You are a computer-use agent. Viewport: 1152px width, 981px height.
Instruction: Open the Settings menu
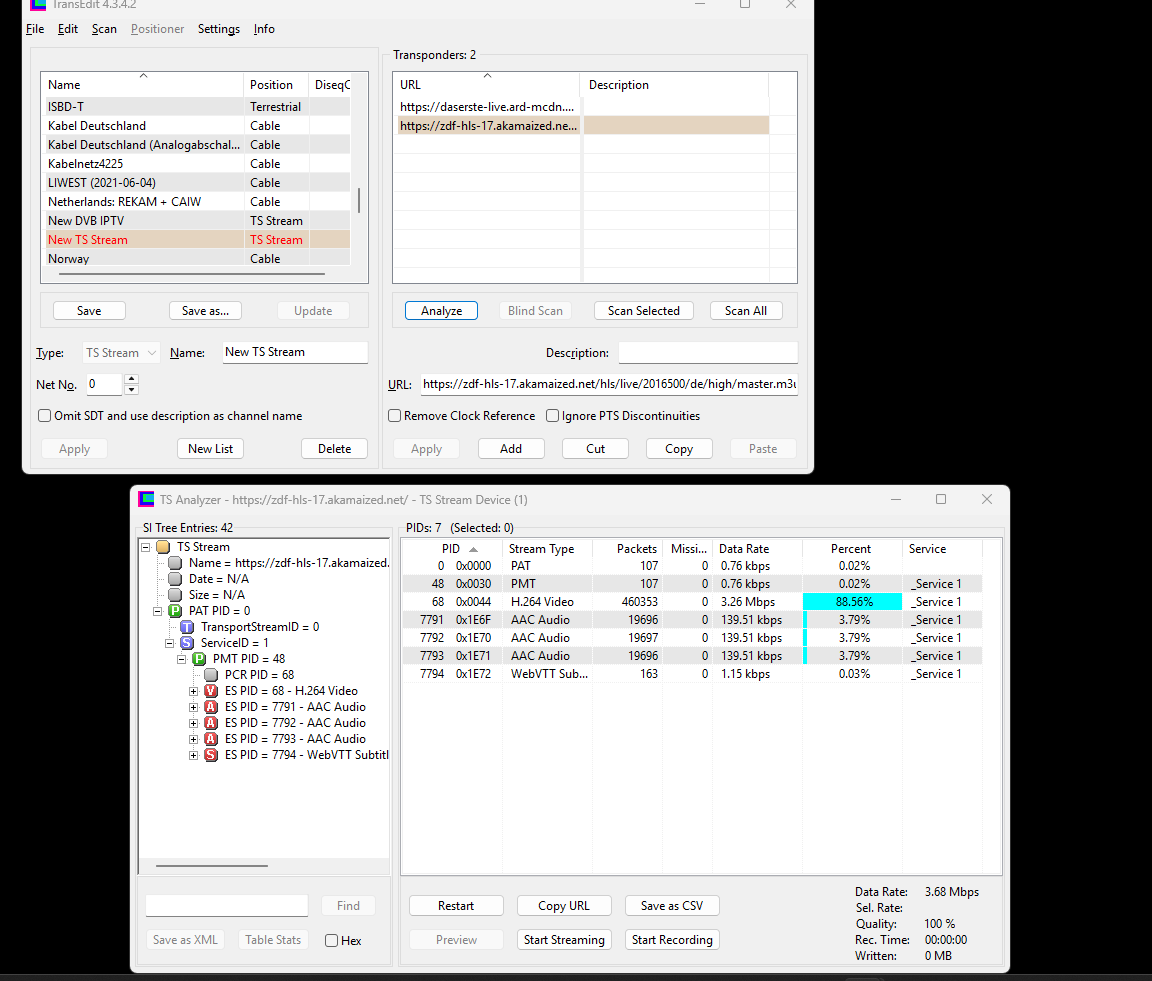[x=218, y=29]
